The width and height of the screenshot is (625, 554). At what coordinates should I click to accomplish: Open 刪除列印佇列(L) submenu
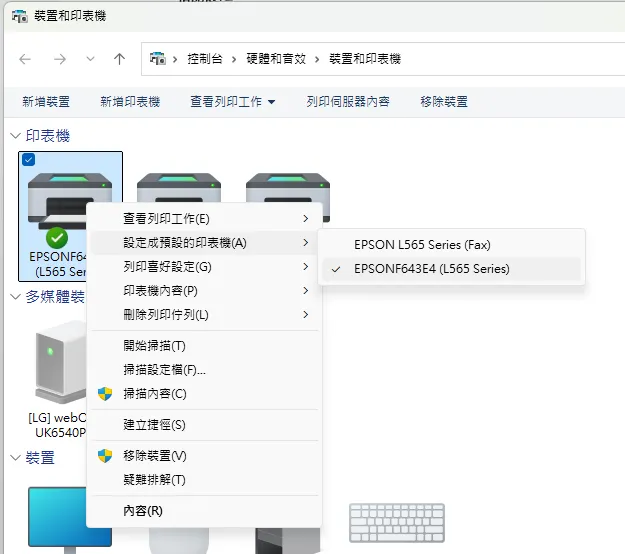click(204, 314)
